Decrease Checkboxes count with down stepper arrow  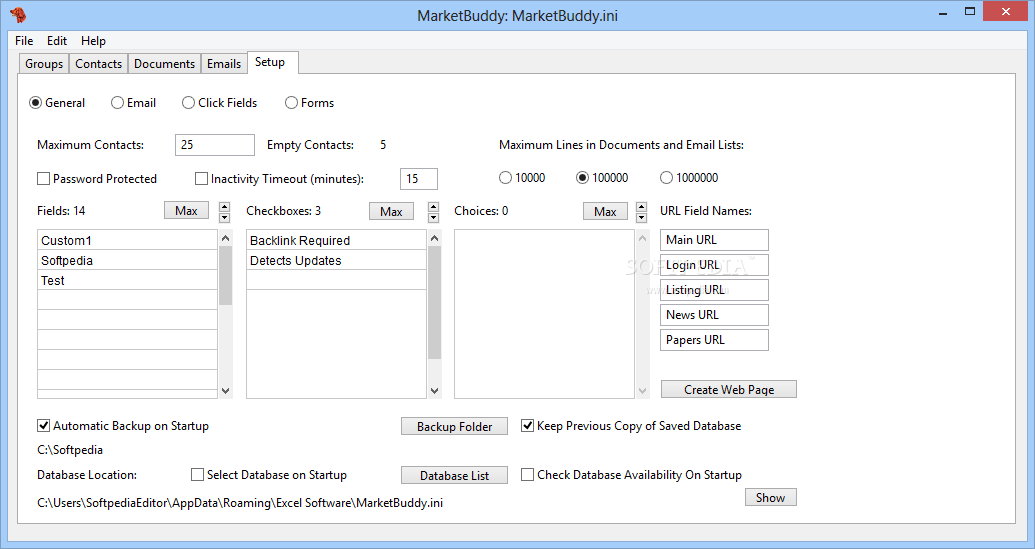pos(434,217)
